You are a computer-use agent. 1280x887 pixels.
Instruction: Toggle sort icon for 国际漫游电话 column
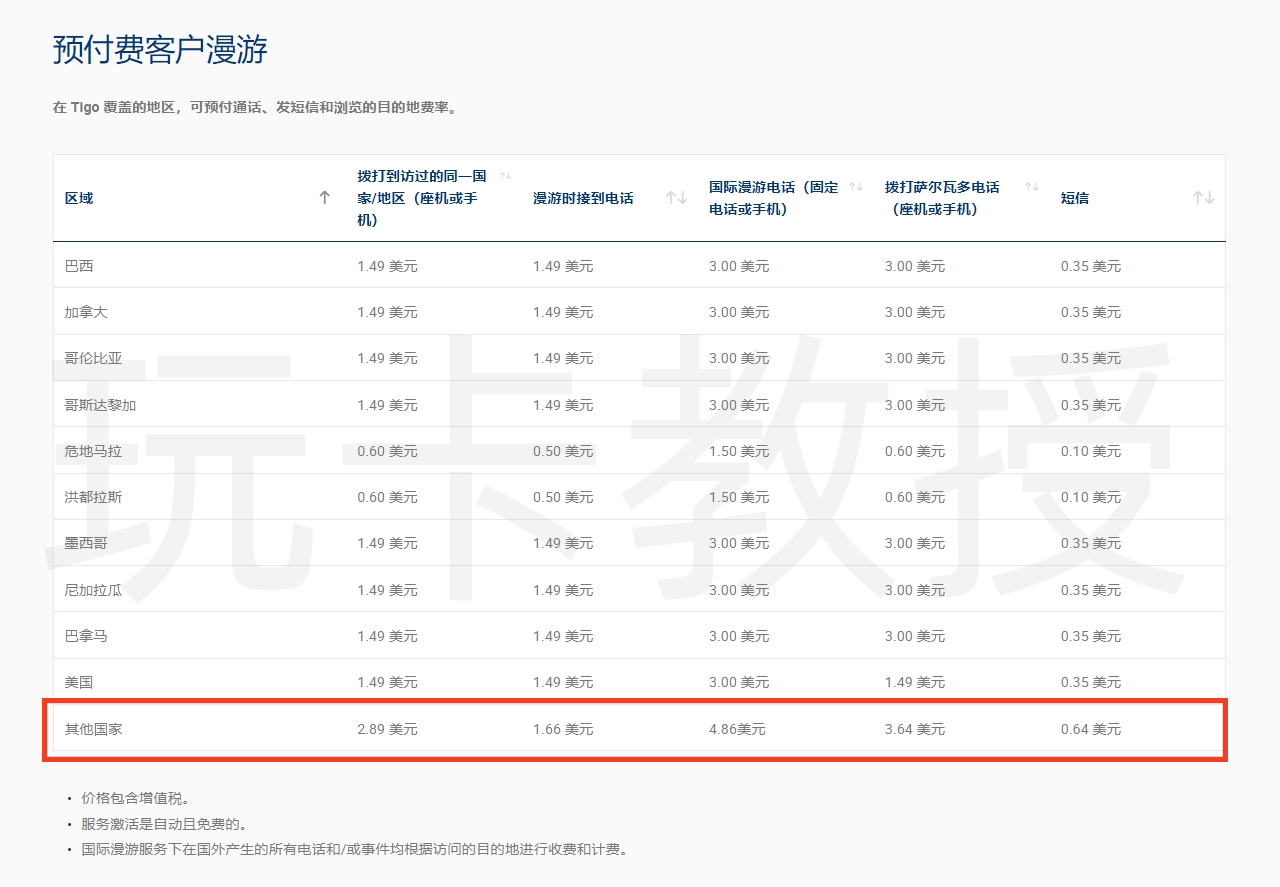[x=856, y=187]
